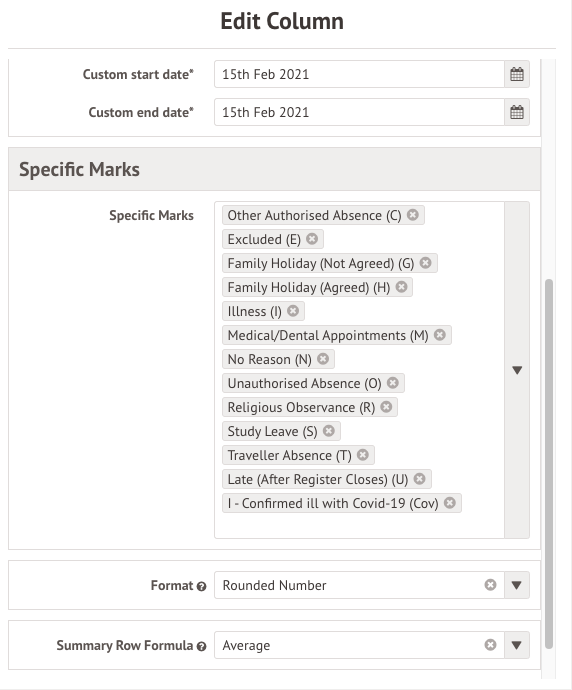Open the Summary Row Formula dropdown arrow
The height and width of the screenshot is (690, 572).
[517, 645]
